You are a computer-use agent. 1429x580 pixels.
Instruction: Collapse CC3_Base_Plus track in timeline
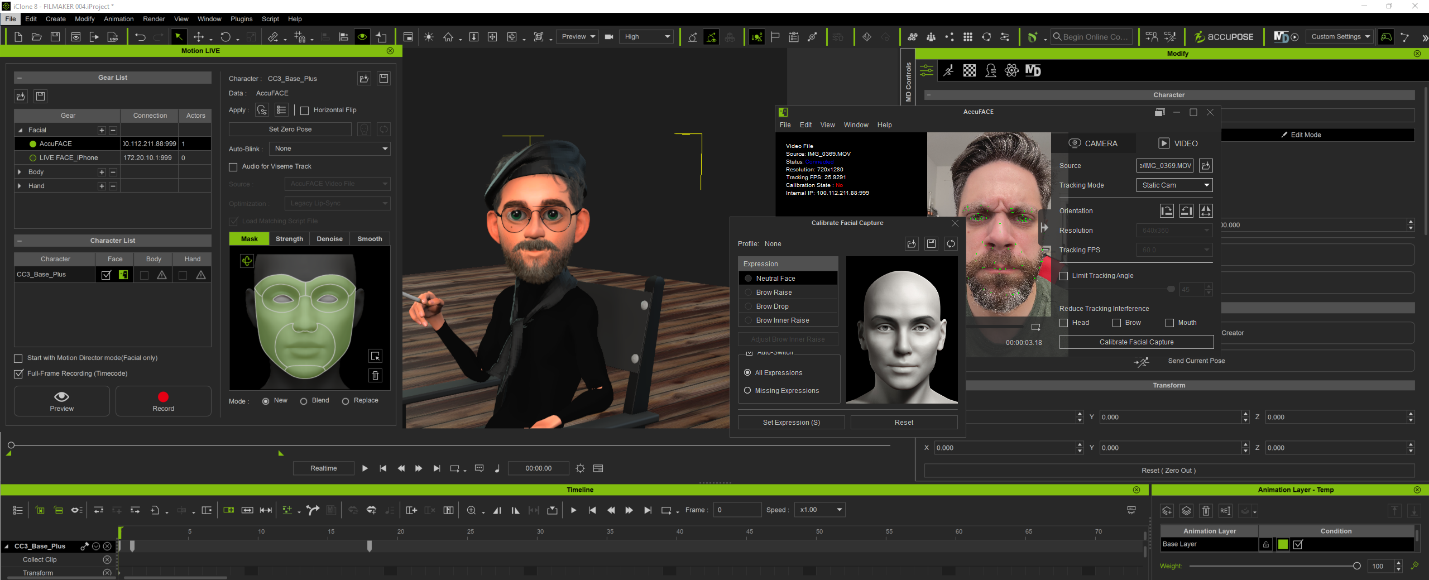pyautogui.click(x=7, y=547)
